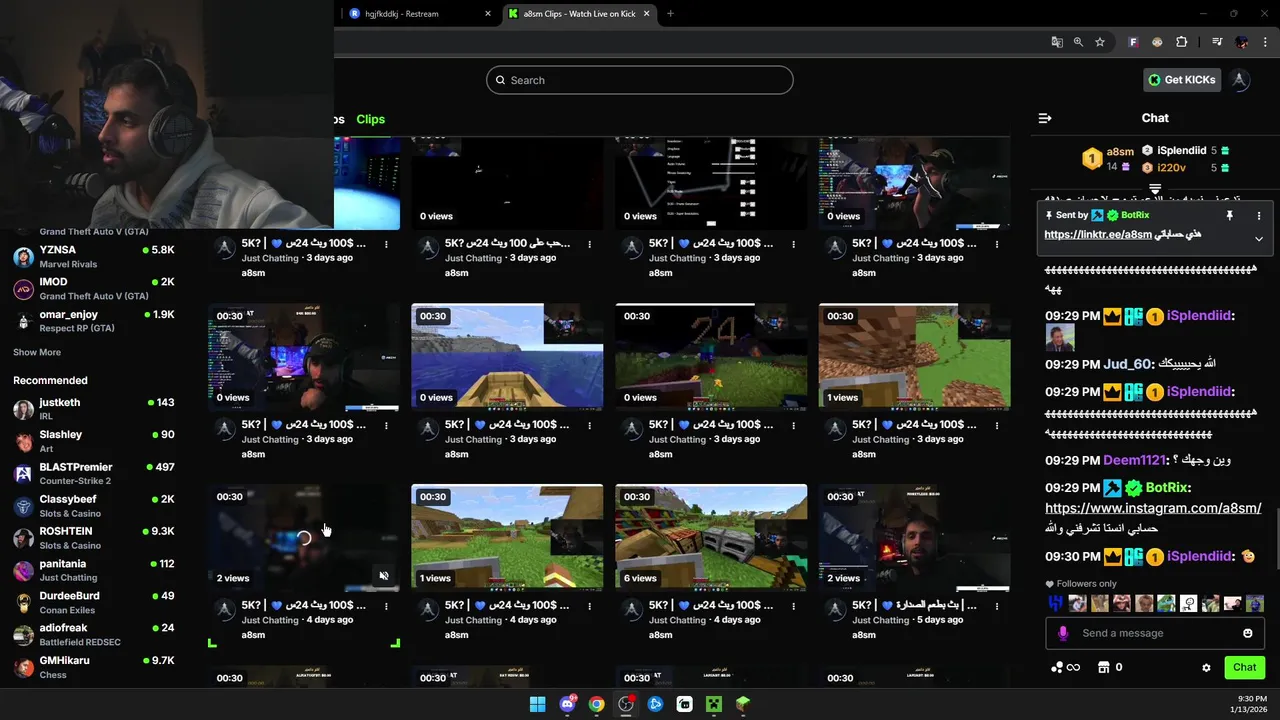Image resolution: width=1280 pixels, height=720 pixels.
Task: Open recommended channel GMHikaru
Action: (94, 667)
